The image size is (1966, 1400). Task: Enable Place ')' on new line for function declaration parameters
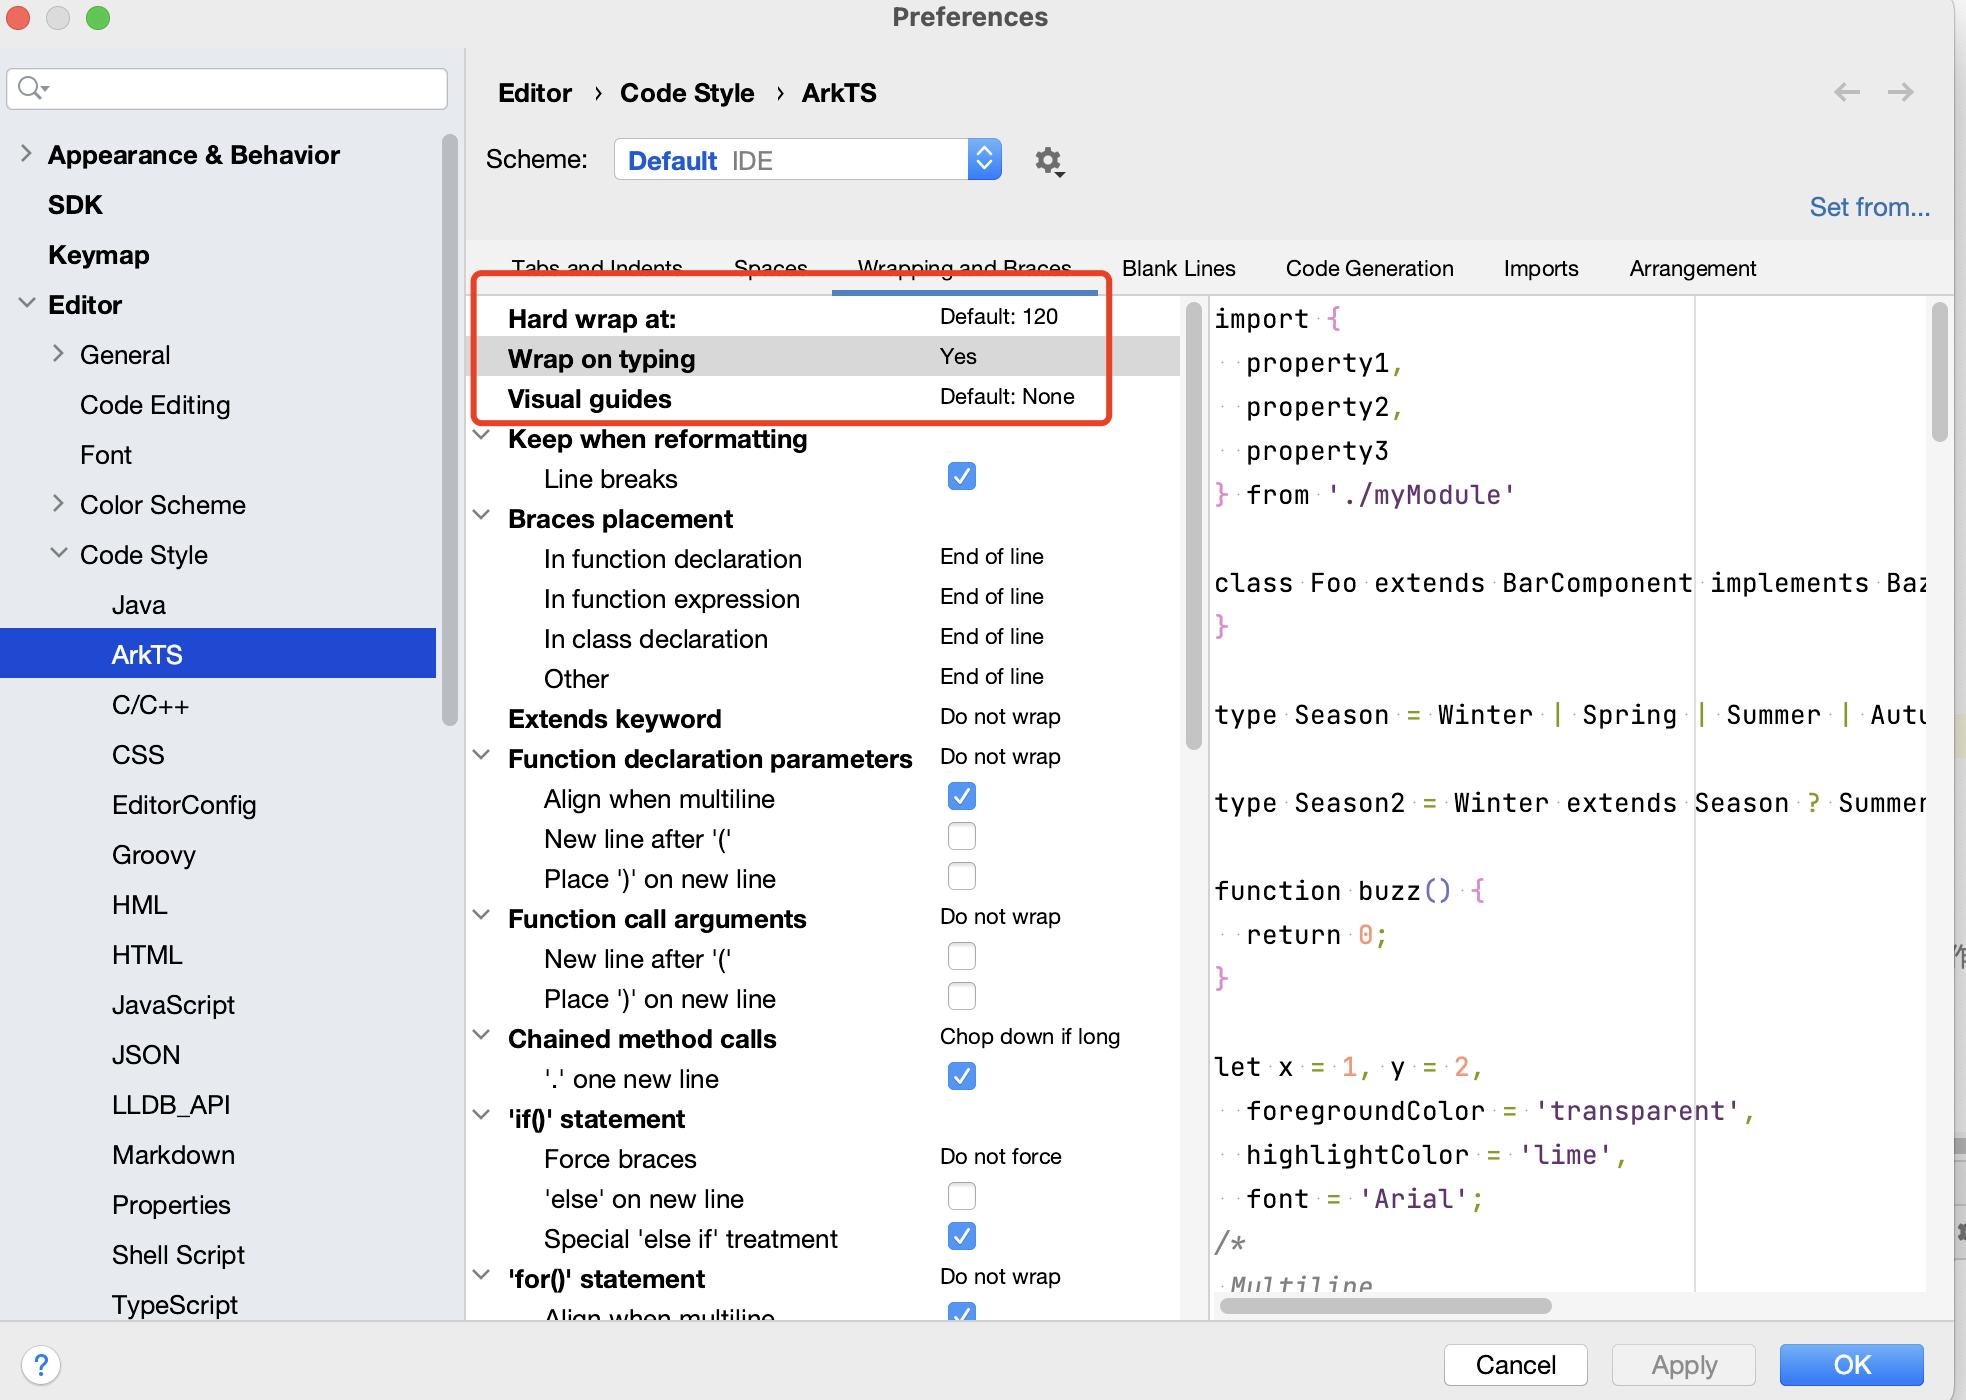961,876
